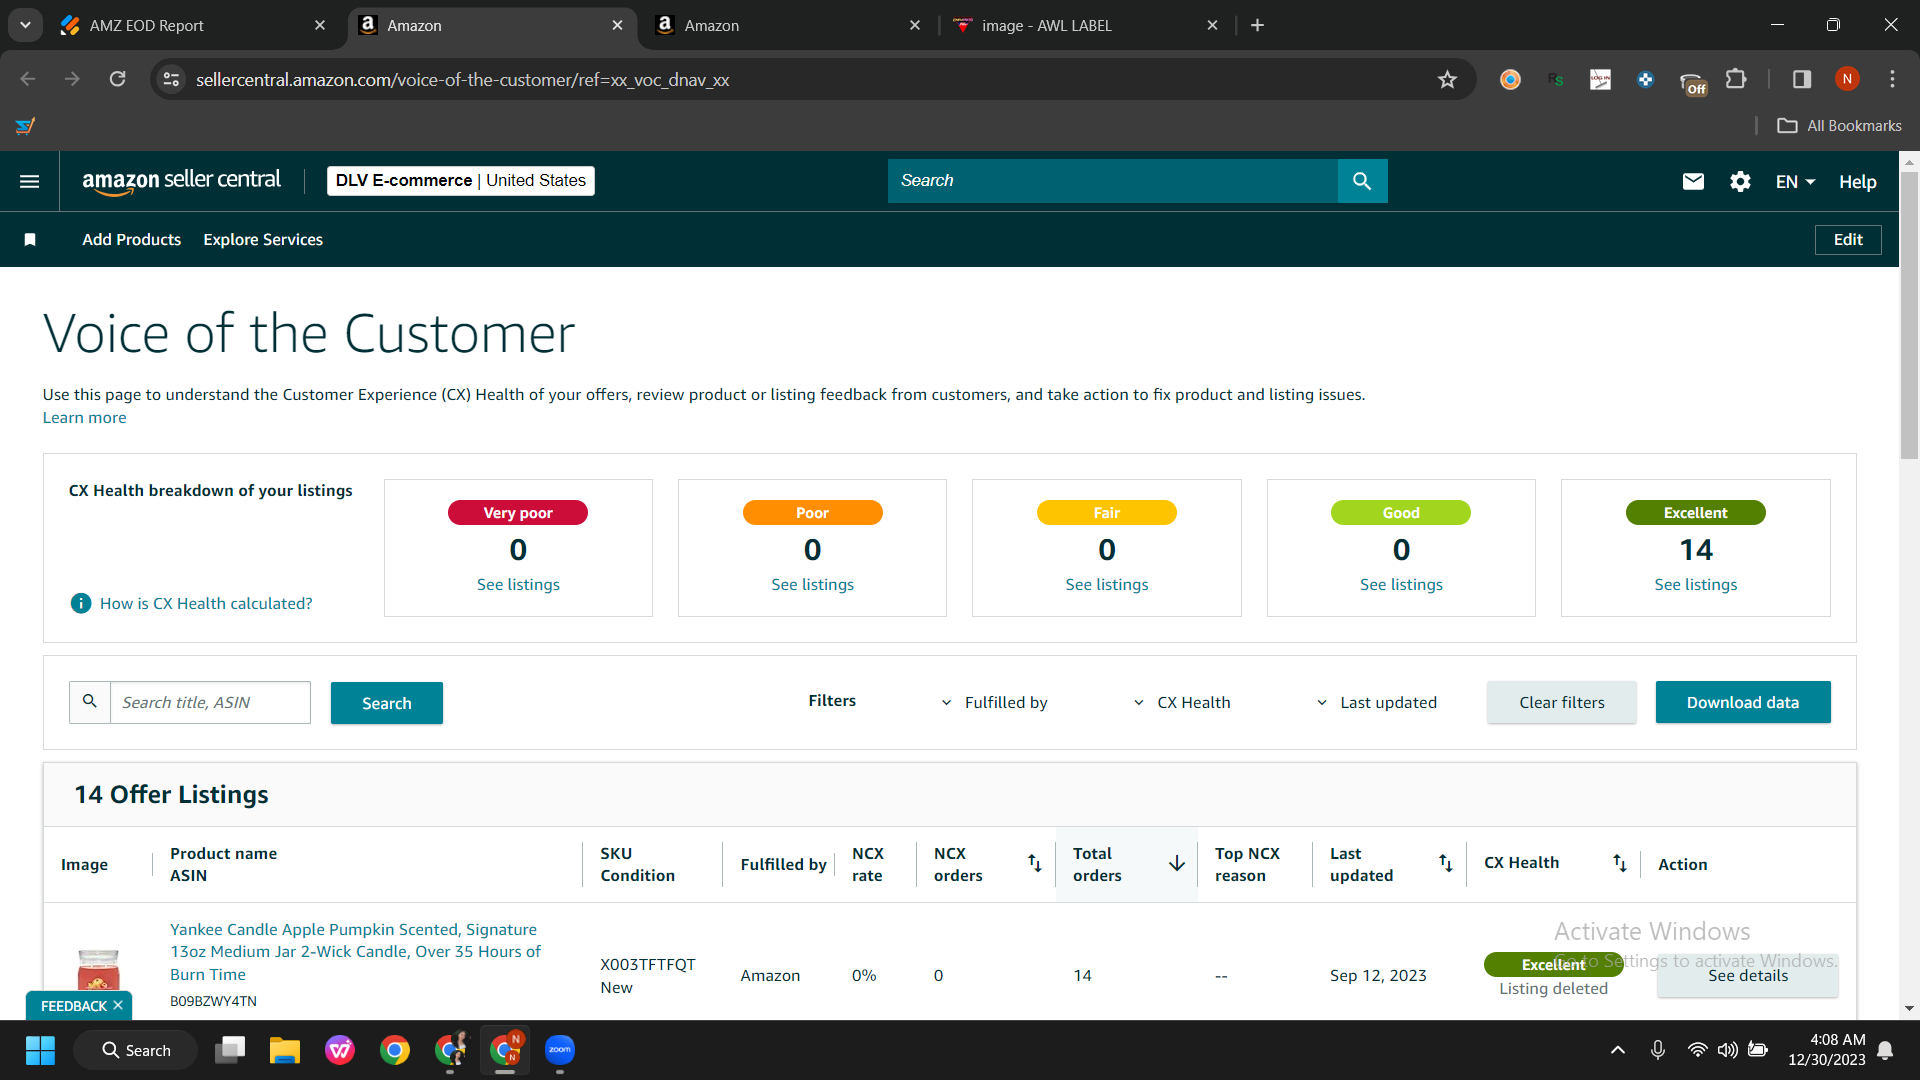This screenshot has height=1080, width=1920.
Task: Switch to the second Amazon browser tab
Action: (788, 25)
